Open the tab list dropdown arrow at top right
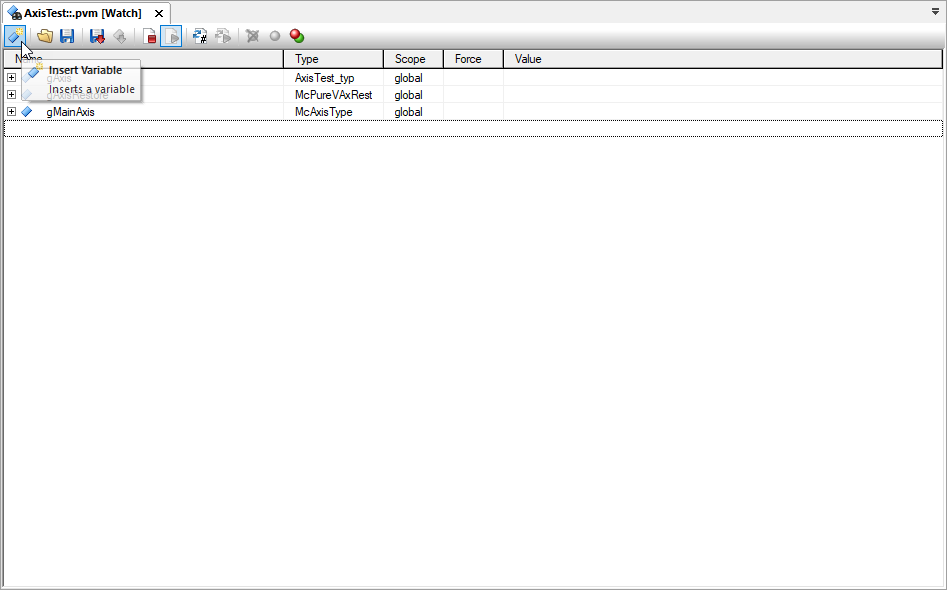Screen dimensions: 947x590 (936, 11)
